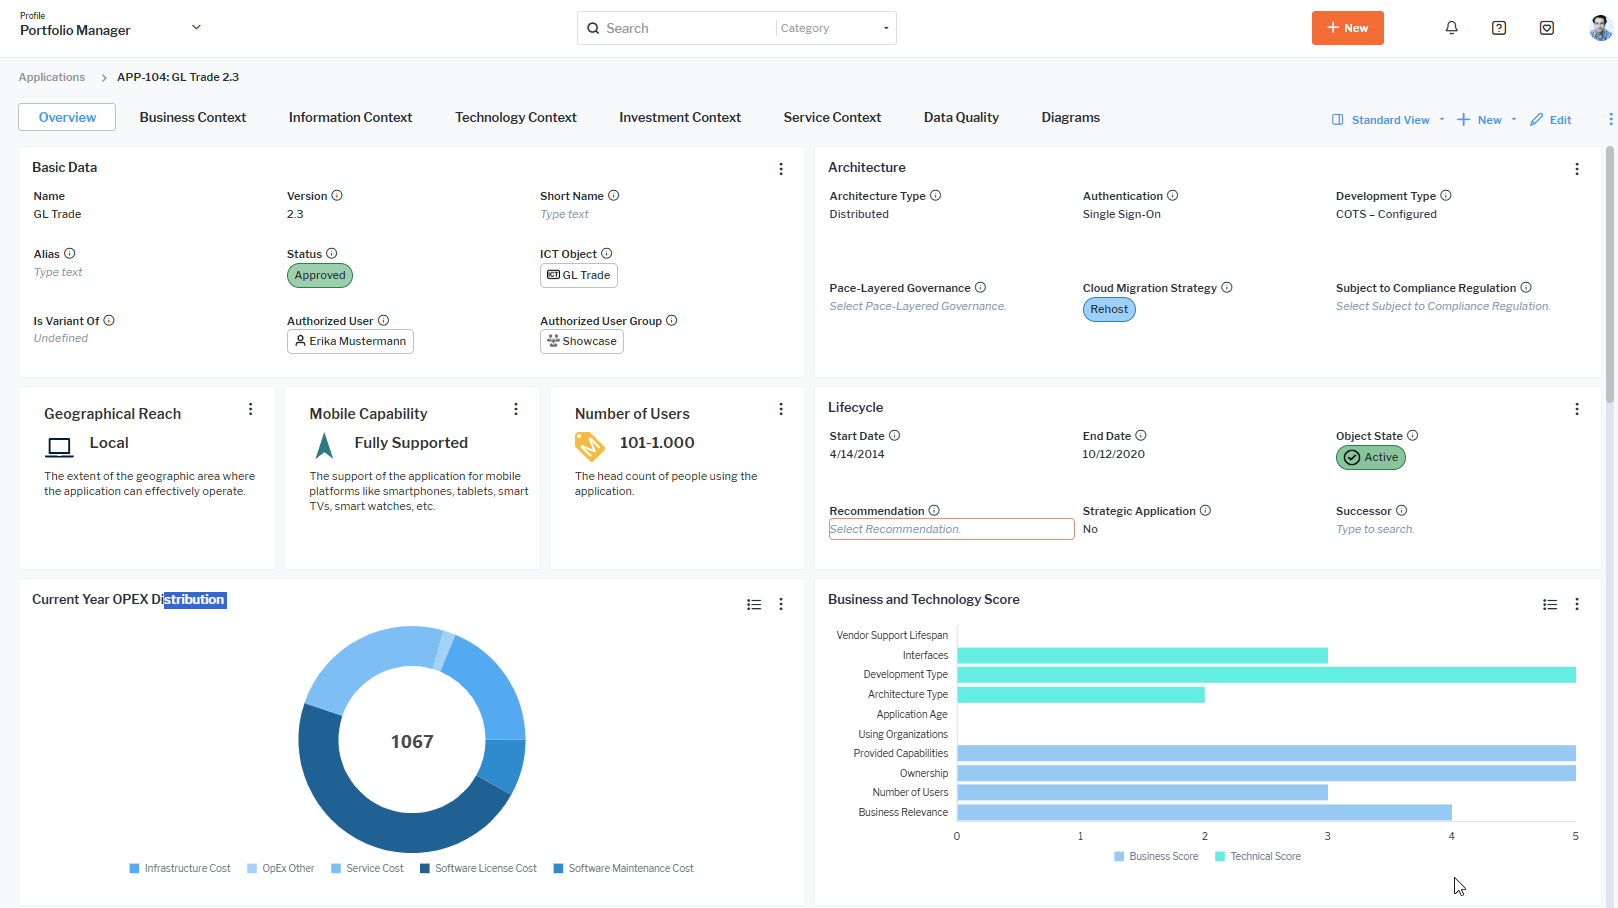Open the notifications bell icon
This screenshot has height=908, width=1618.
pos(1452,27)
